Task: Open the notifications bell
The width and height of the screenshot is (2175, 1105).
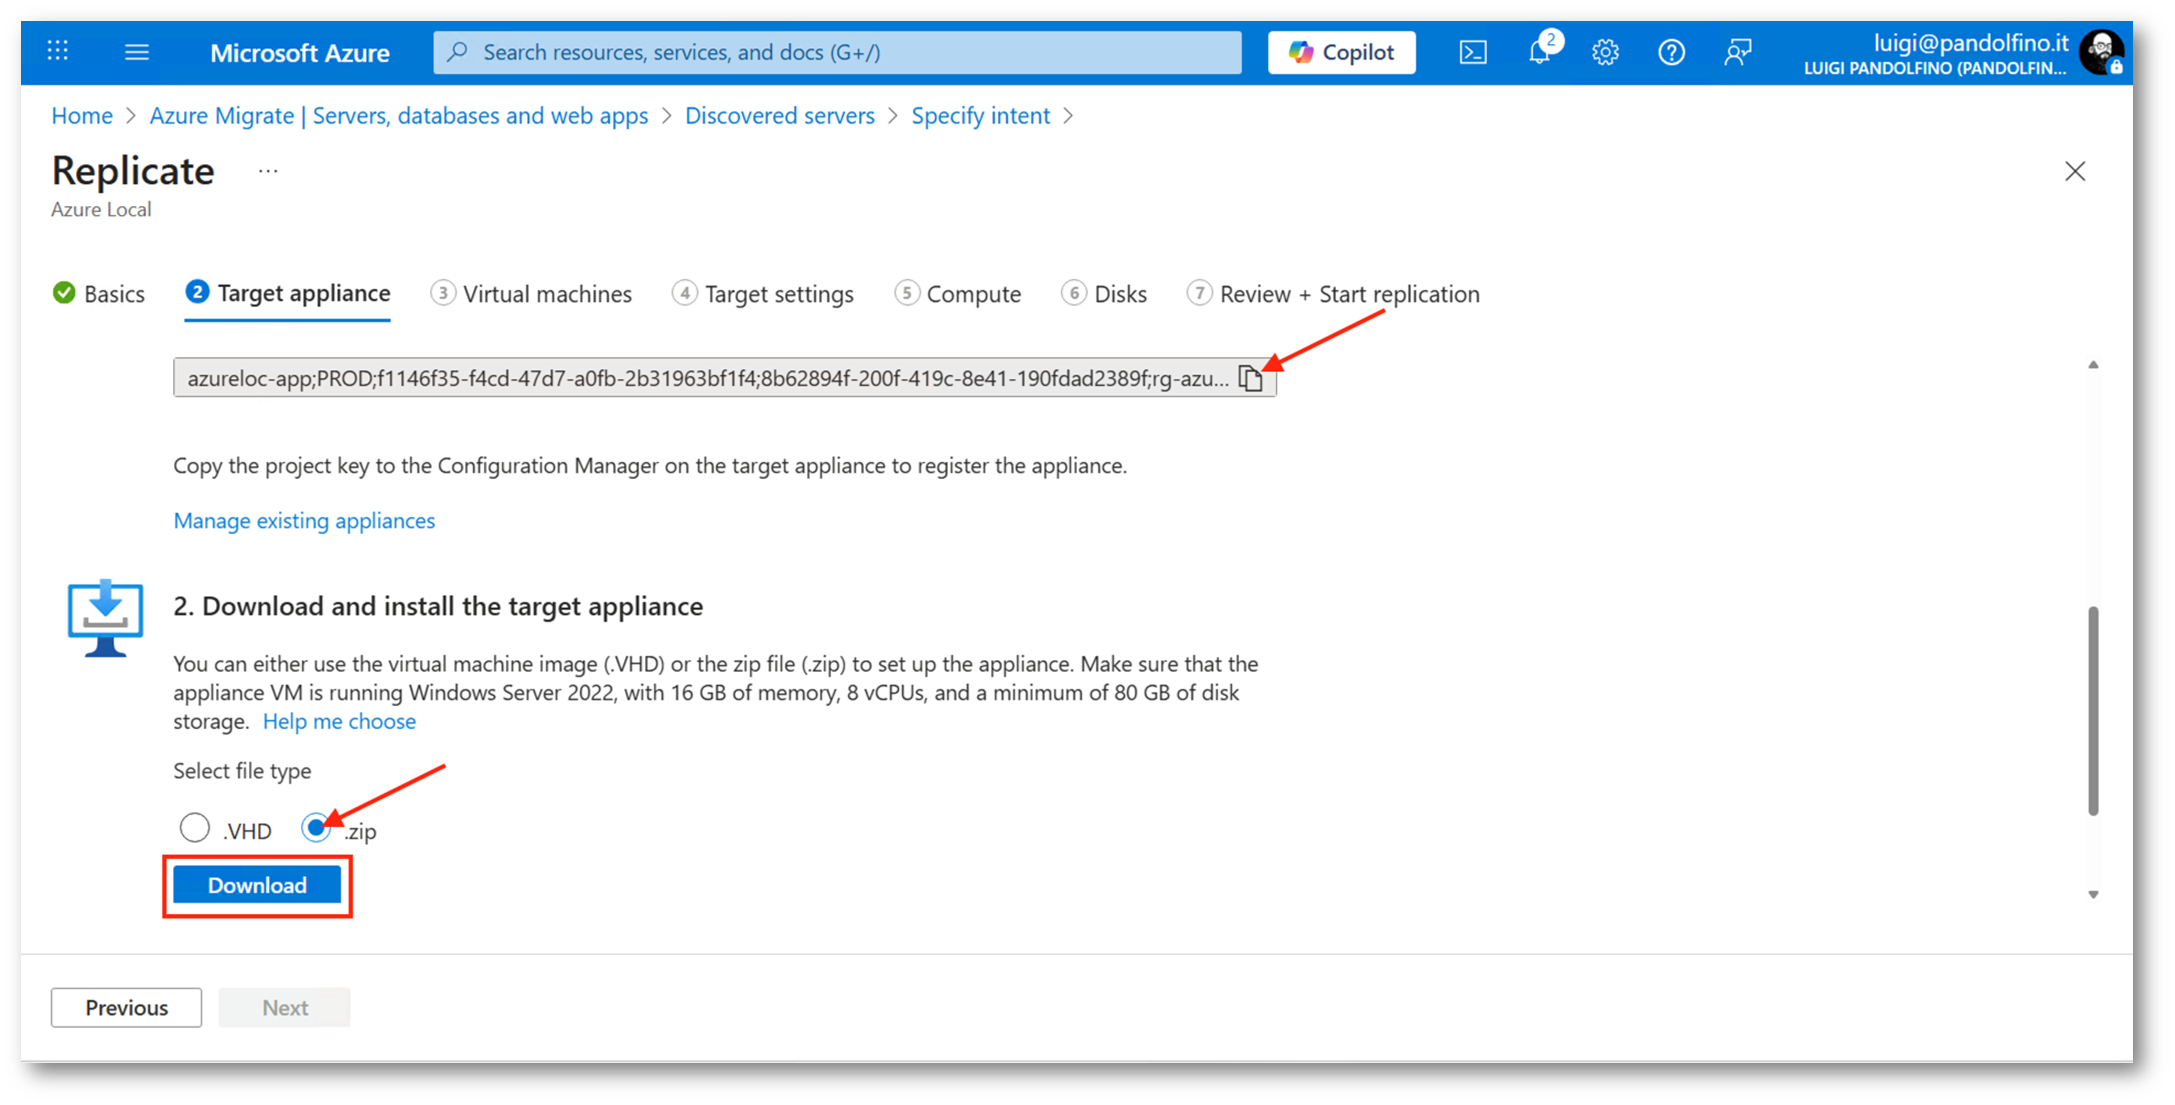Action: click(x=1539, y=52)
